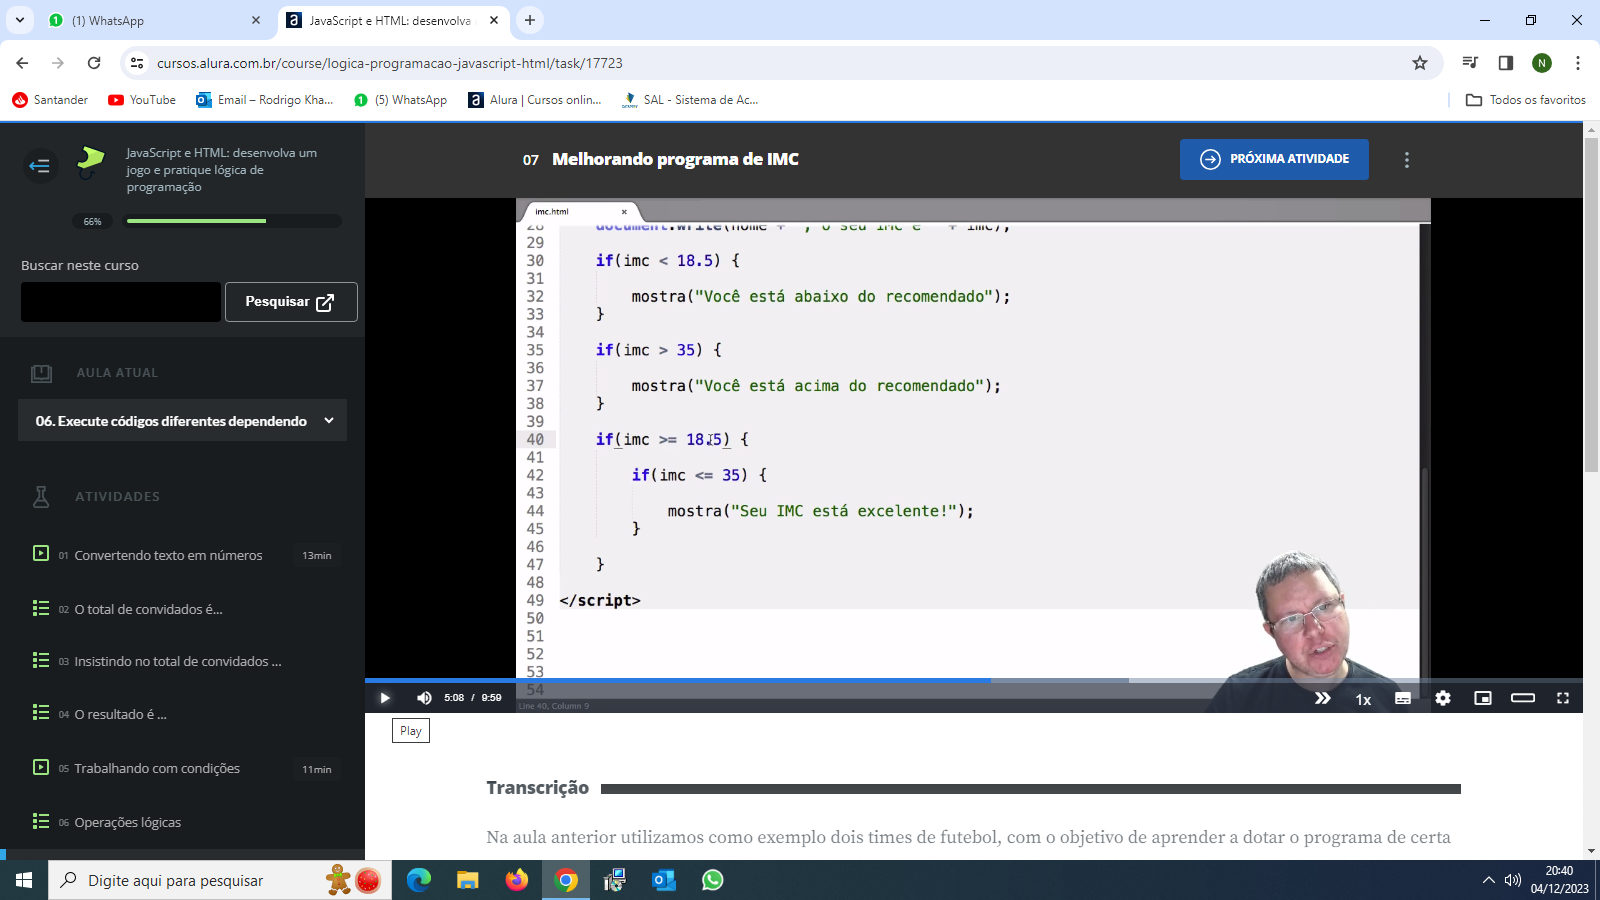Open Microsoft Edge from the taskbar
The width and height of the screenshot is (1600, 900).
click(419, 880)
